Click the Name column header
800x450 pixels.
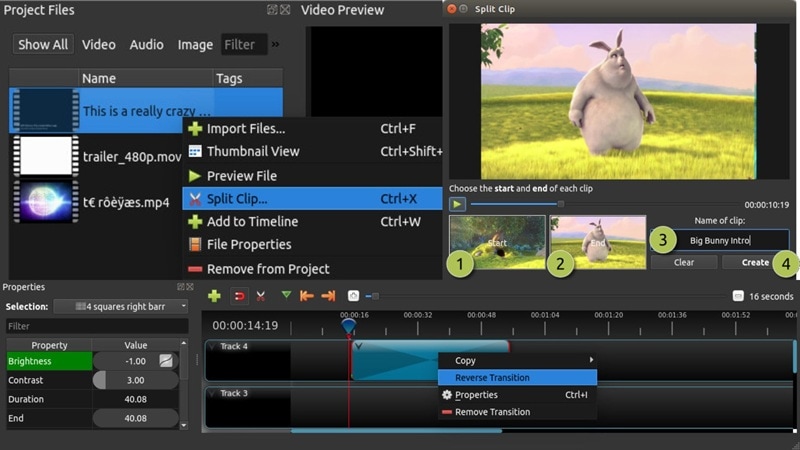coord(145,78)
